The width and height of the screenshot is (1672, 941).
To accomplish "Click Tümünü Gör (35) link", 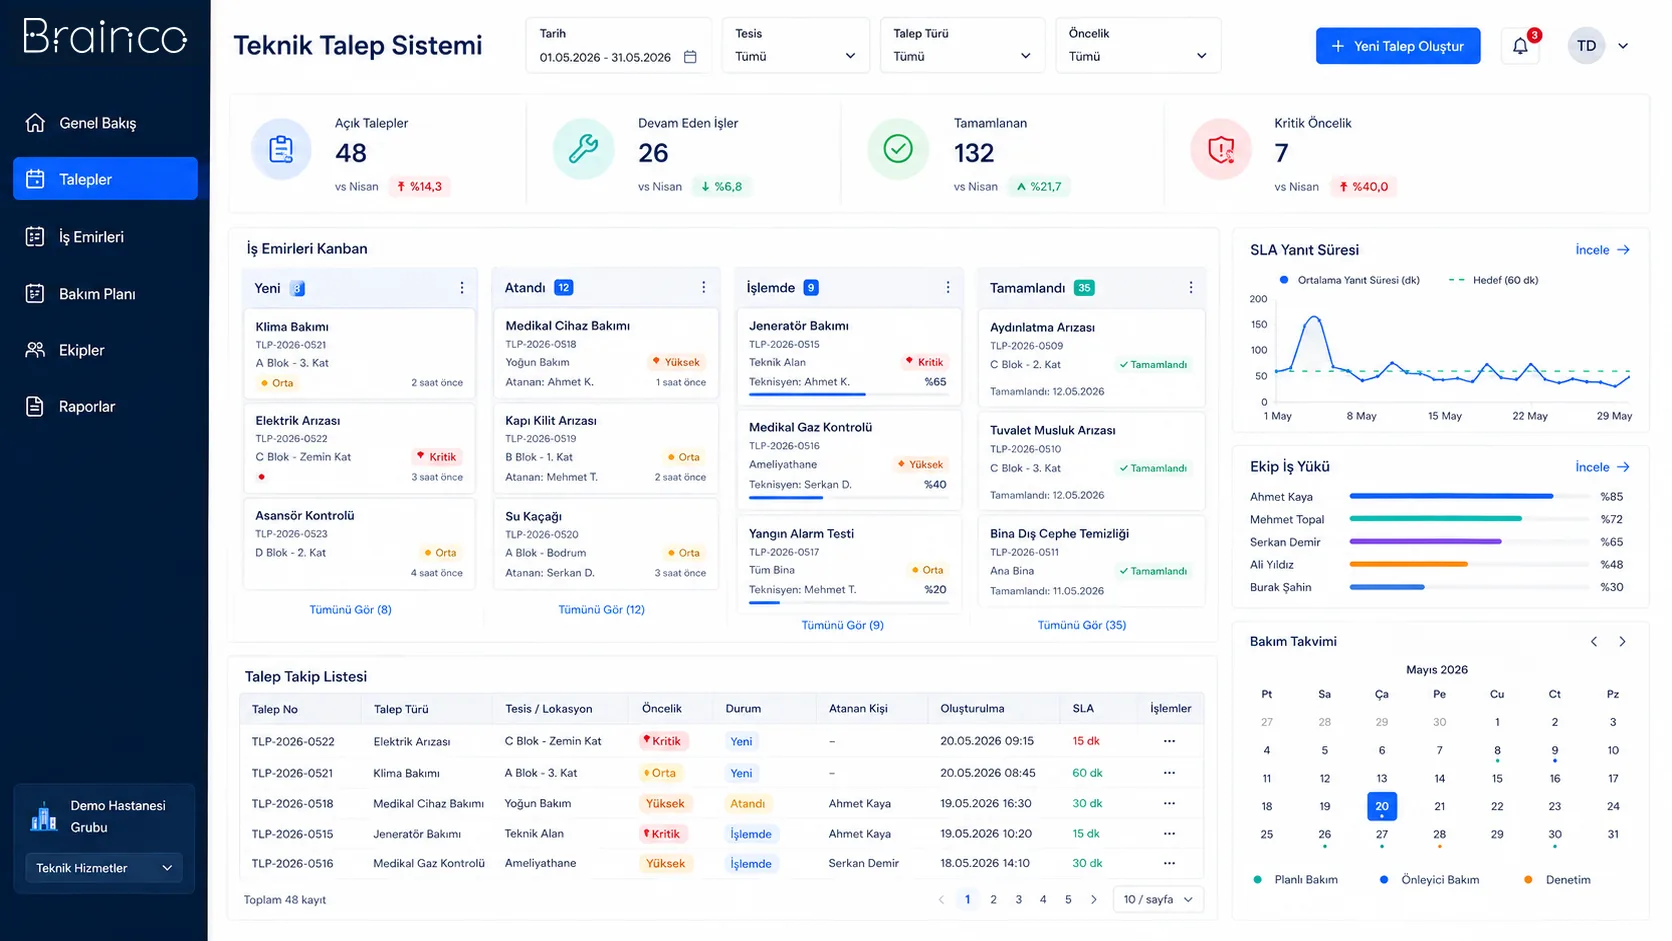I will (1081, 625).
